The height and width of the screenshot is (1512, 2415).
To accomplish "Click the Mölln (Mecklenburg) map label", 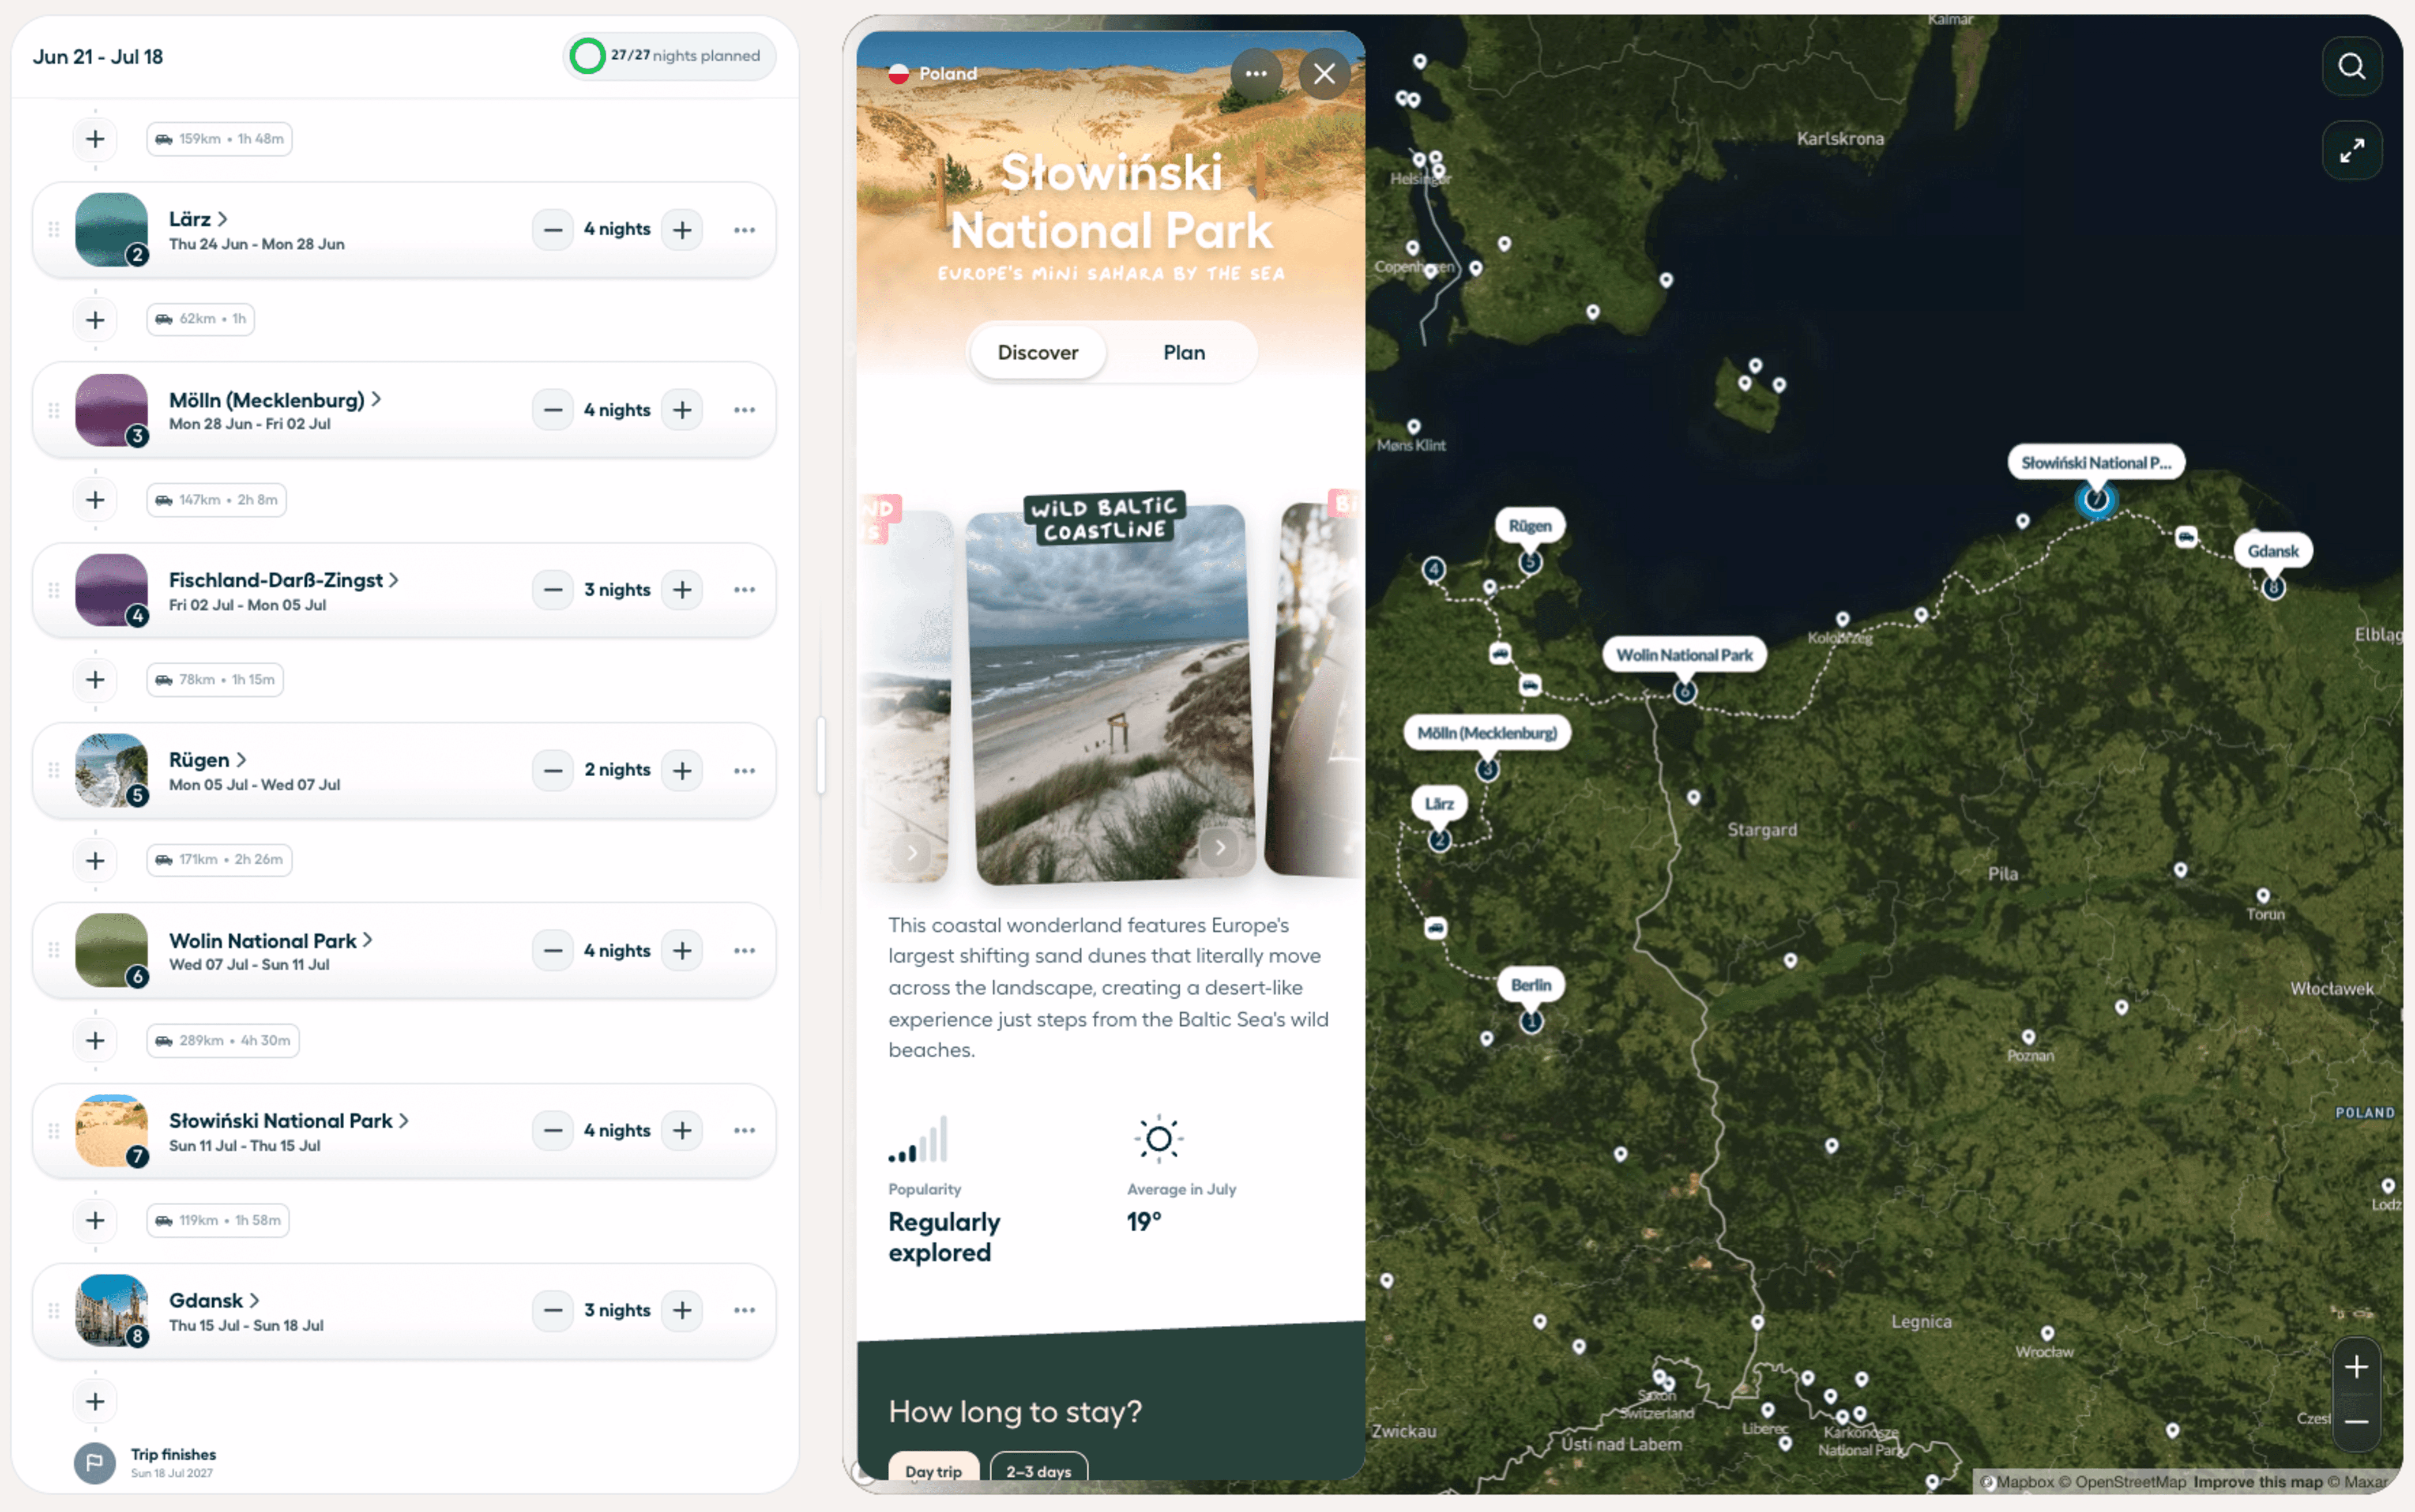I will (x=1487, y=733).
